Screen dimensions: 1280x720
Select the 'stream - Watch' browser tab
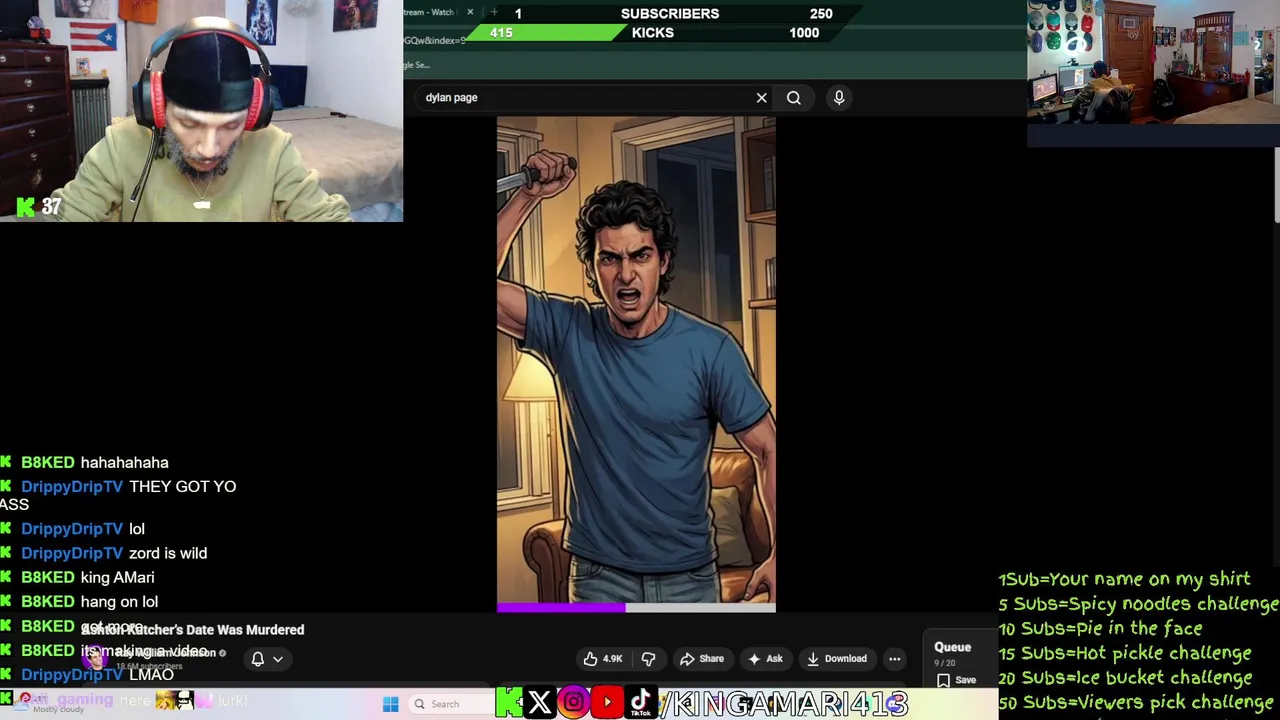tap(432, 12)
